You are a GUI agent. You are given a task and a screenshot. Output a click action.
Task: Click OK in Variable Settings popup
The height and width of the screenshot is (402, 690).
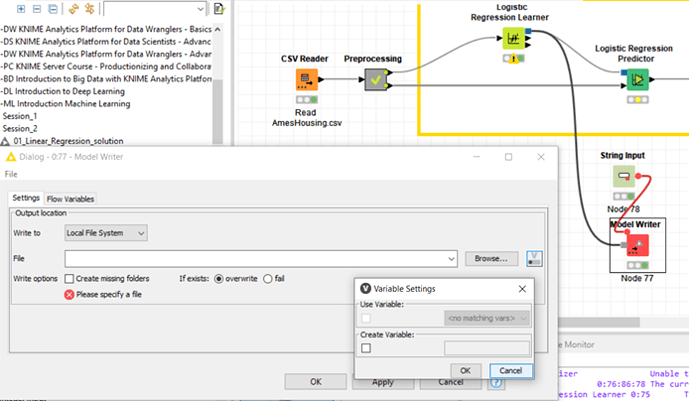click(x=466, y=370)
